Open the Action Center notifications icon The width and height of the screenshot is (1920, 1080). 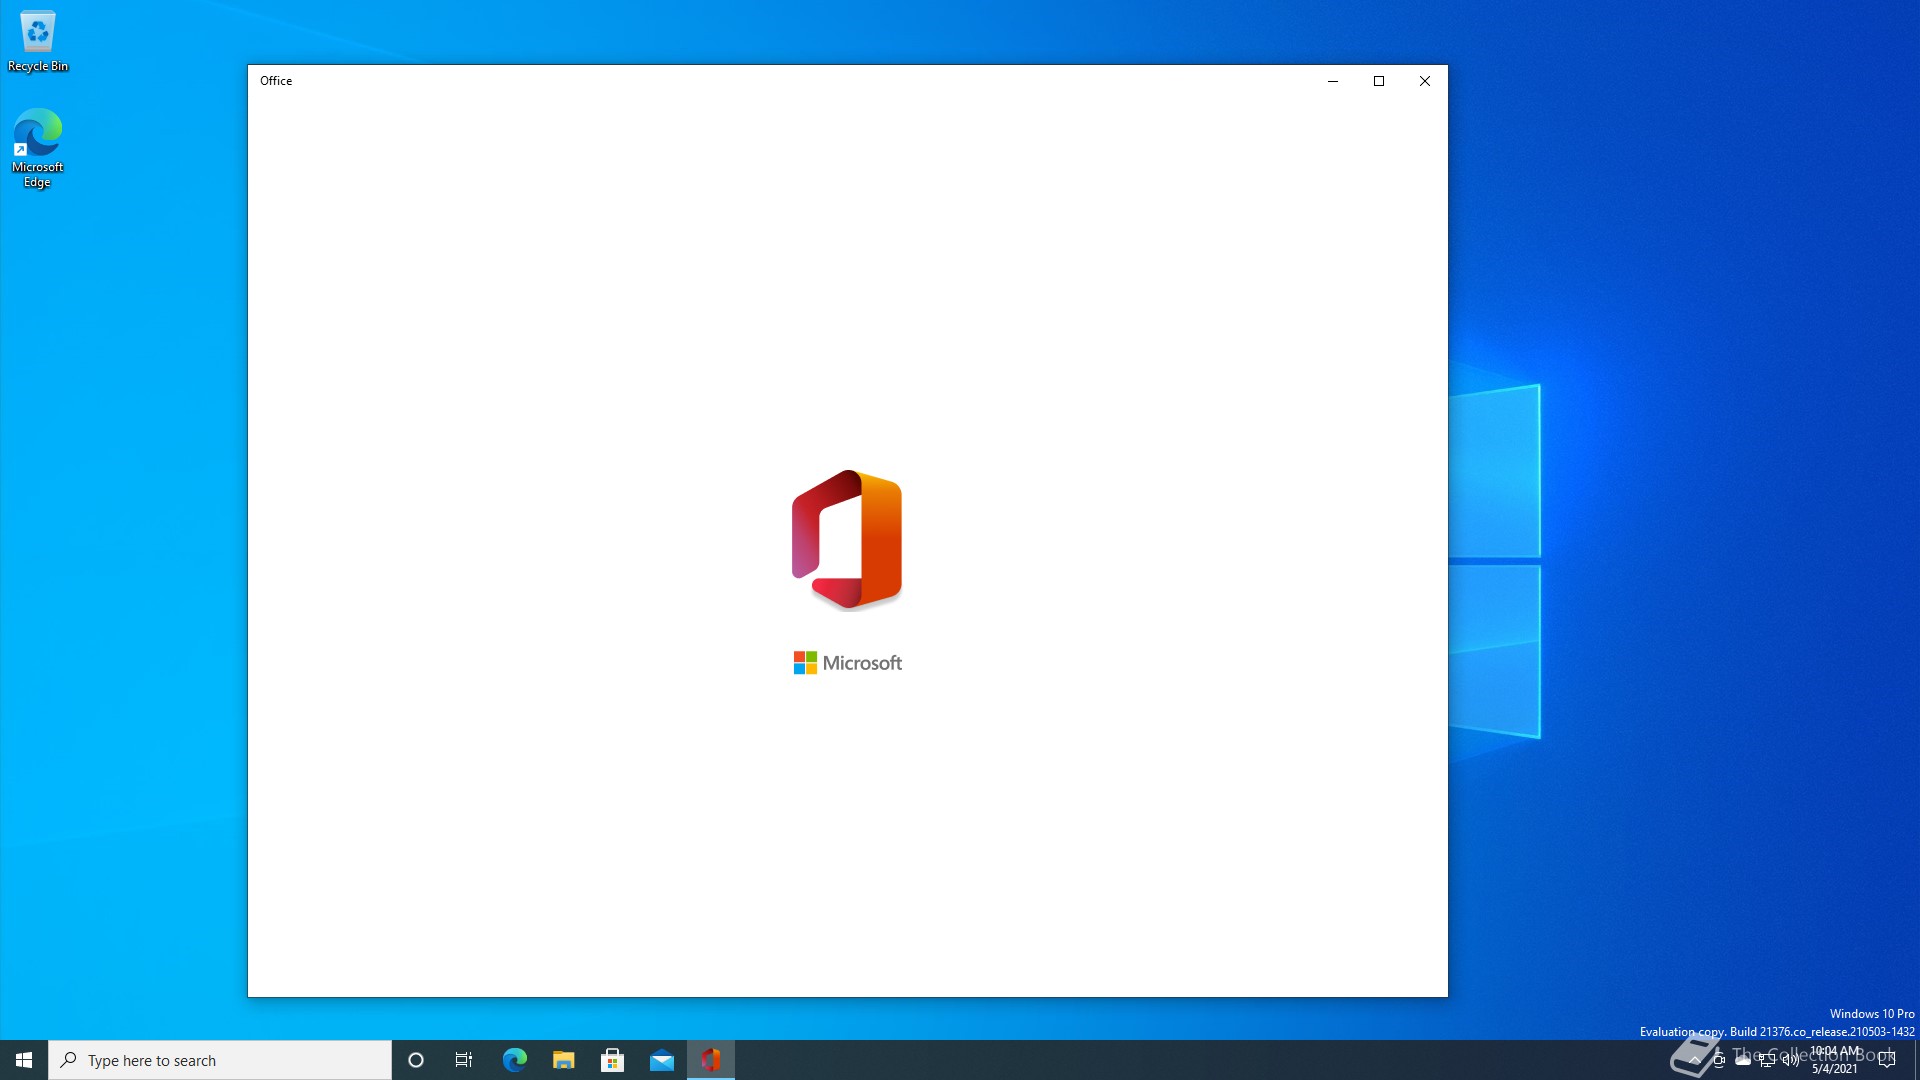coord(1887,1060)
